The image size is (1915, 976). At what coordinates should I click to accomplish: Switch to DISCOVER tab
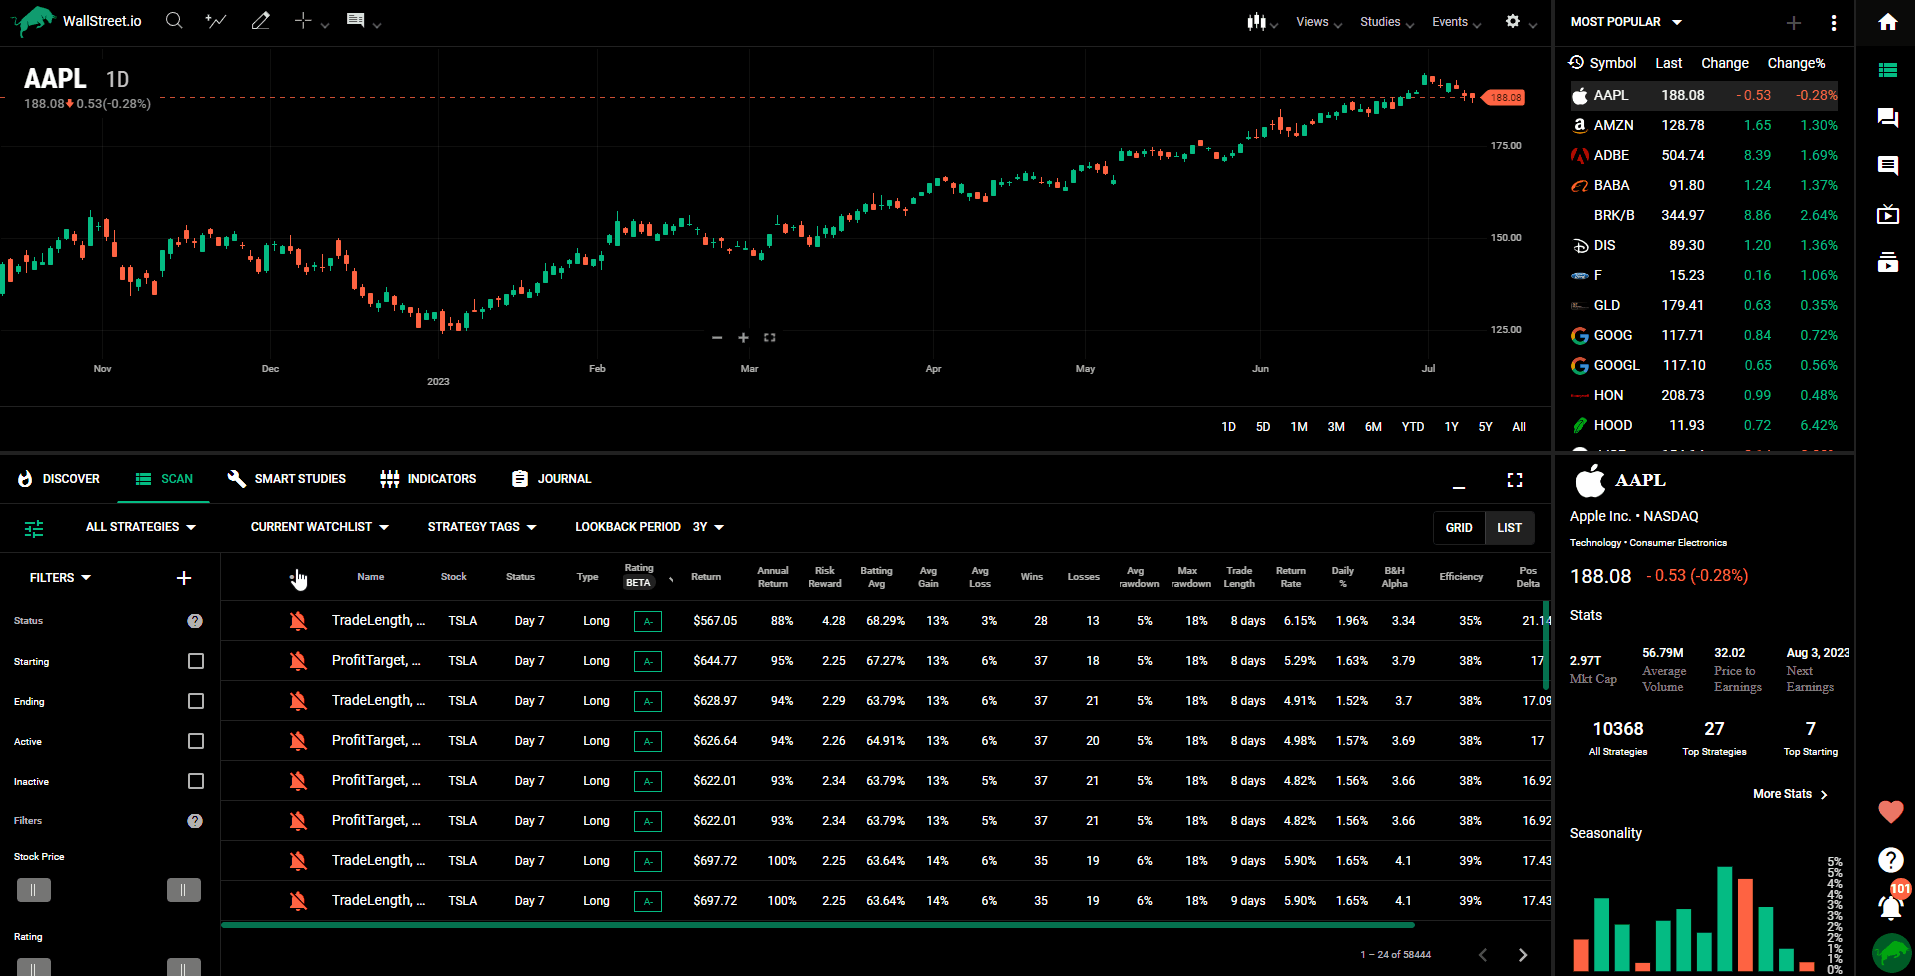click(59, 479)
